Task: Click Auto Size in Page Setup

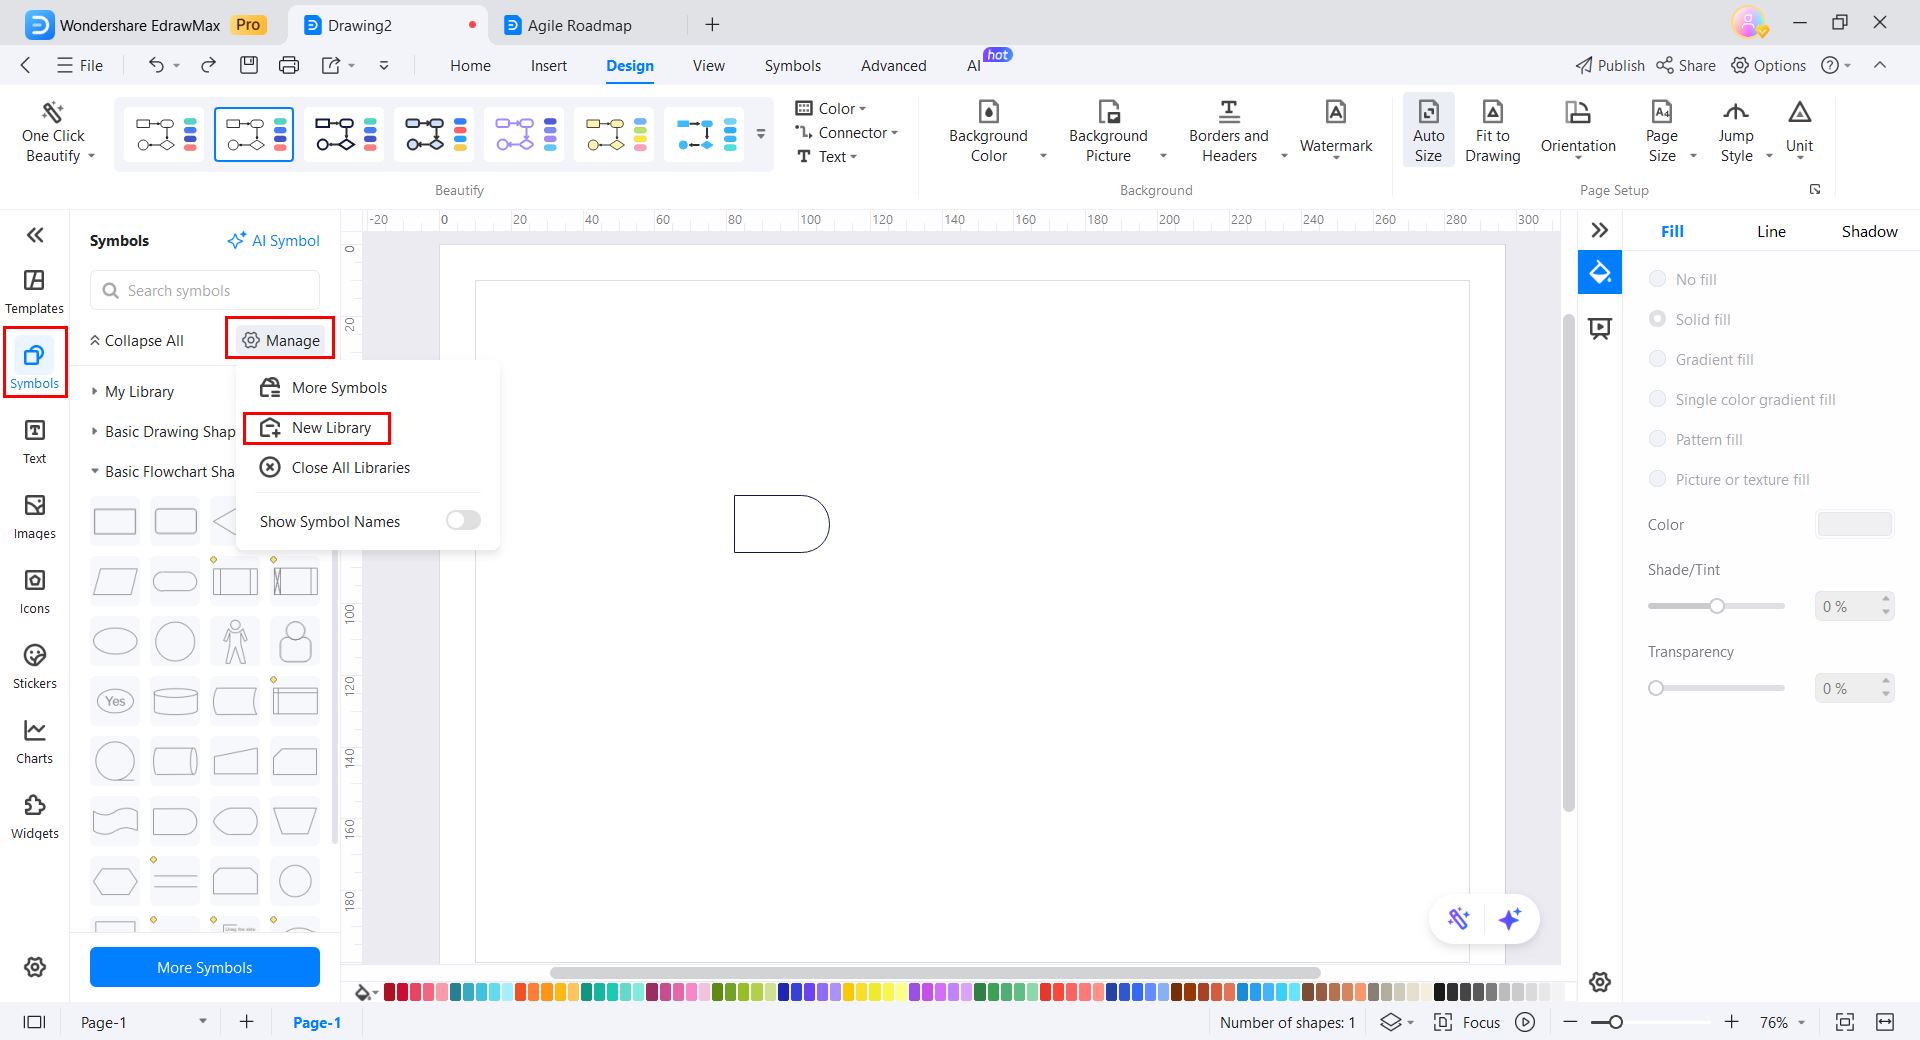Action: pyautogui.click(x=1428, y=131)
